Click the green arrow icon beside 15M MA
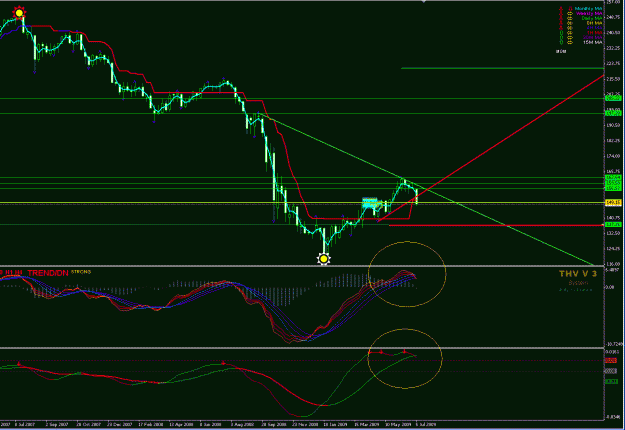 point(561,42)
